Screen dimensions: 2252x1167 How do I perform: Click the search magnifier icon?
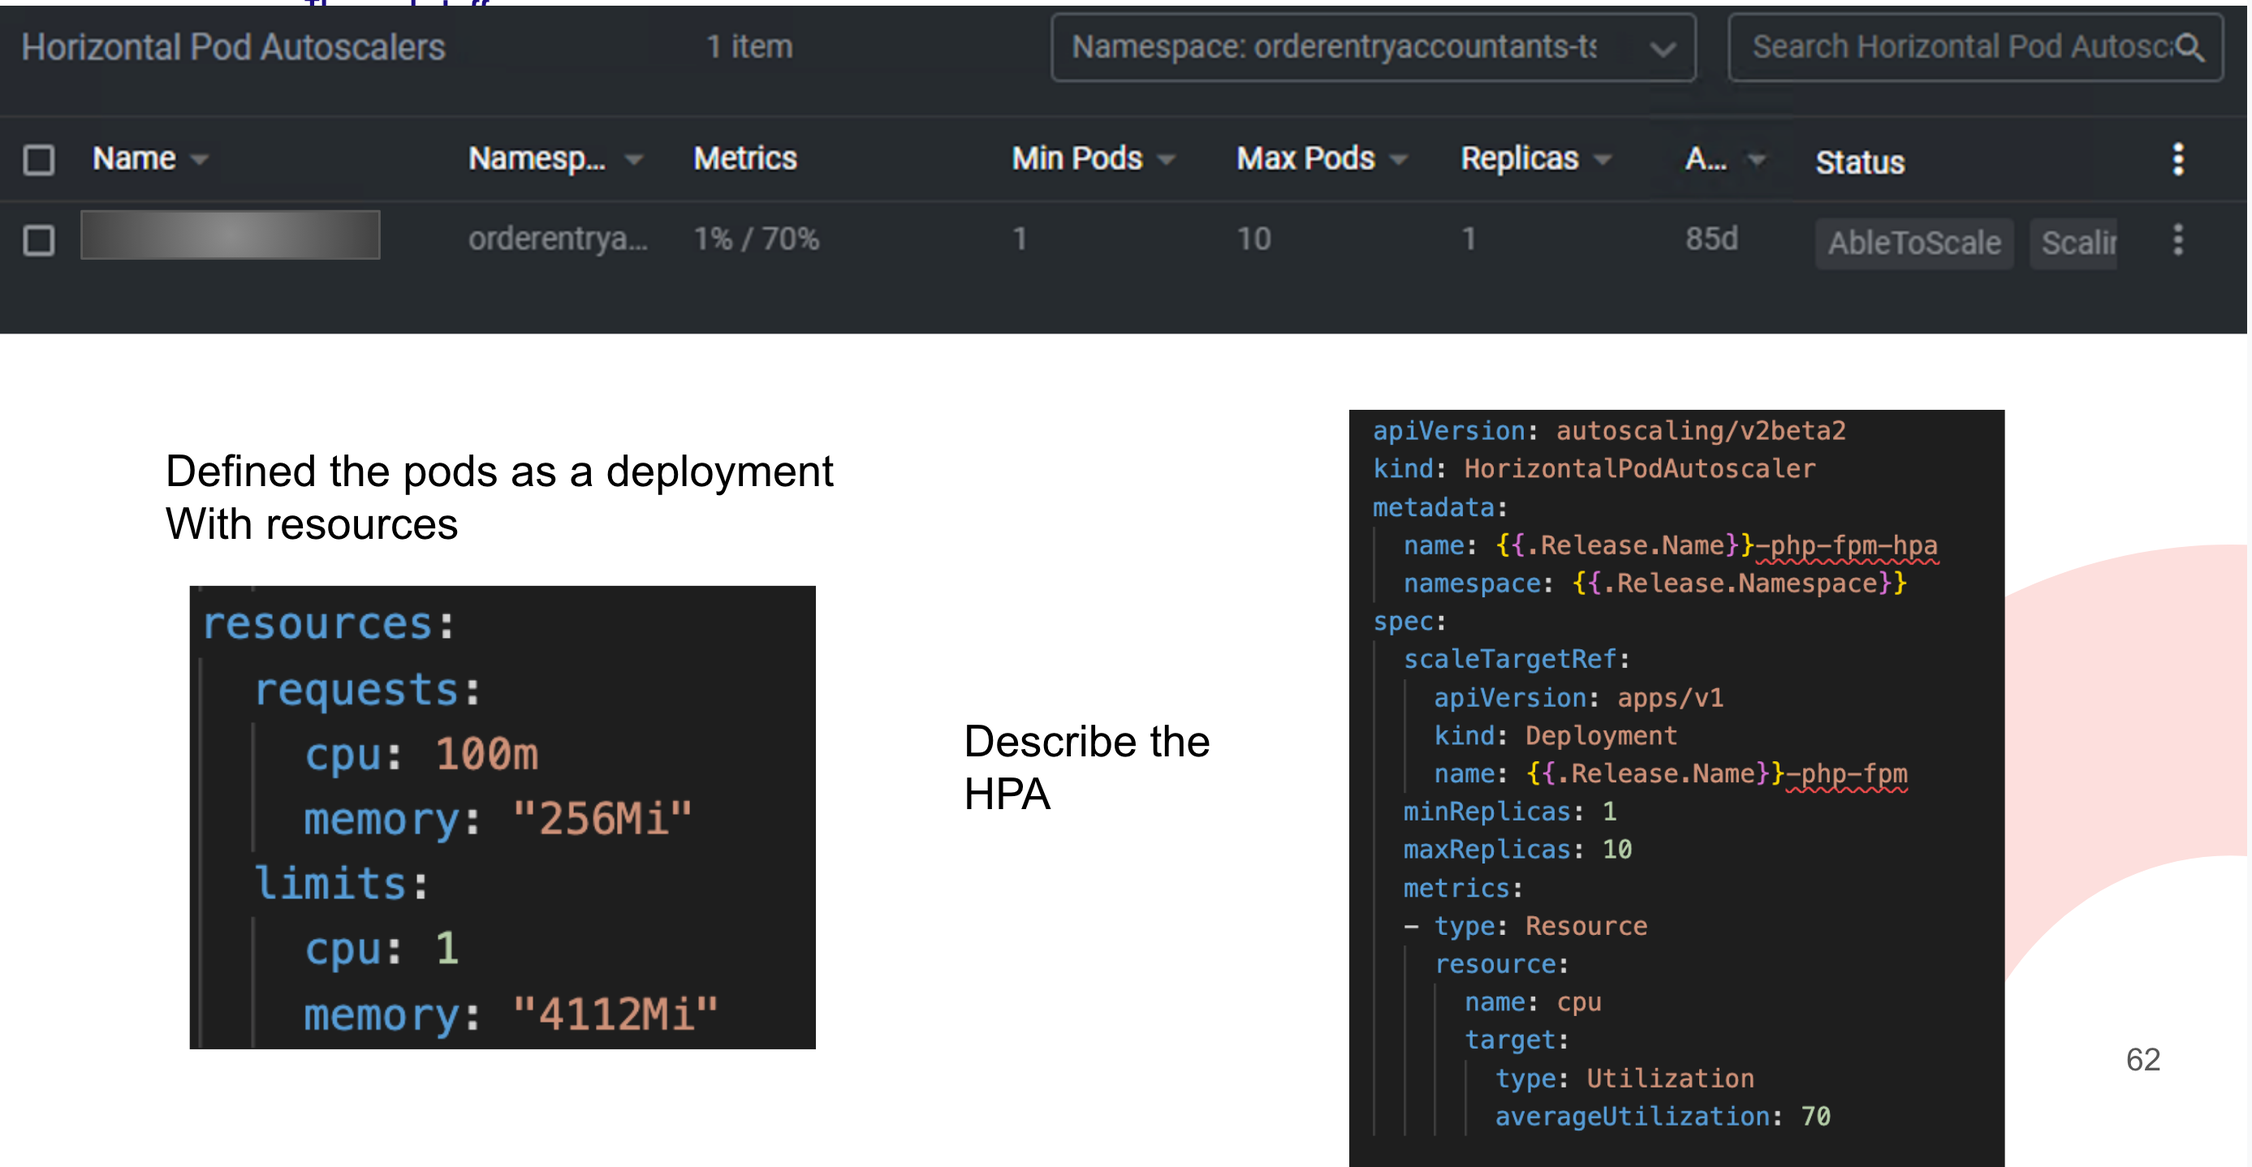[x=2189, y=47]
